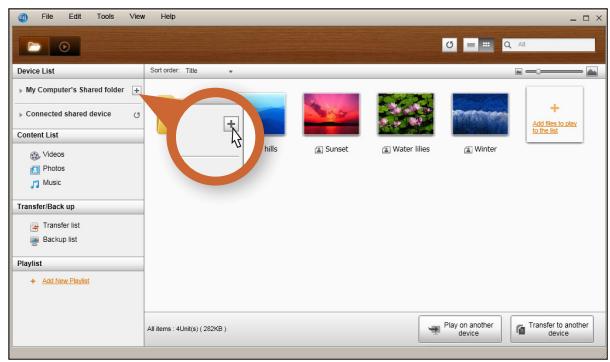Click the Content List header
The image size is (610, 362).
click(x=78, y=135)
